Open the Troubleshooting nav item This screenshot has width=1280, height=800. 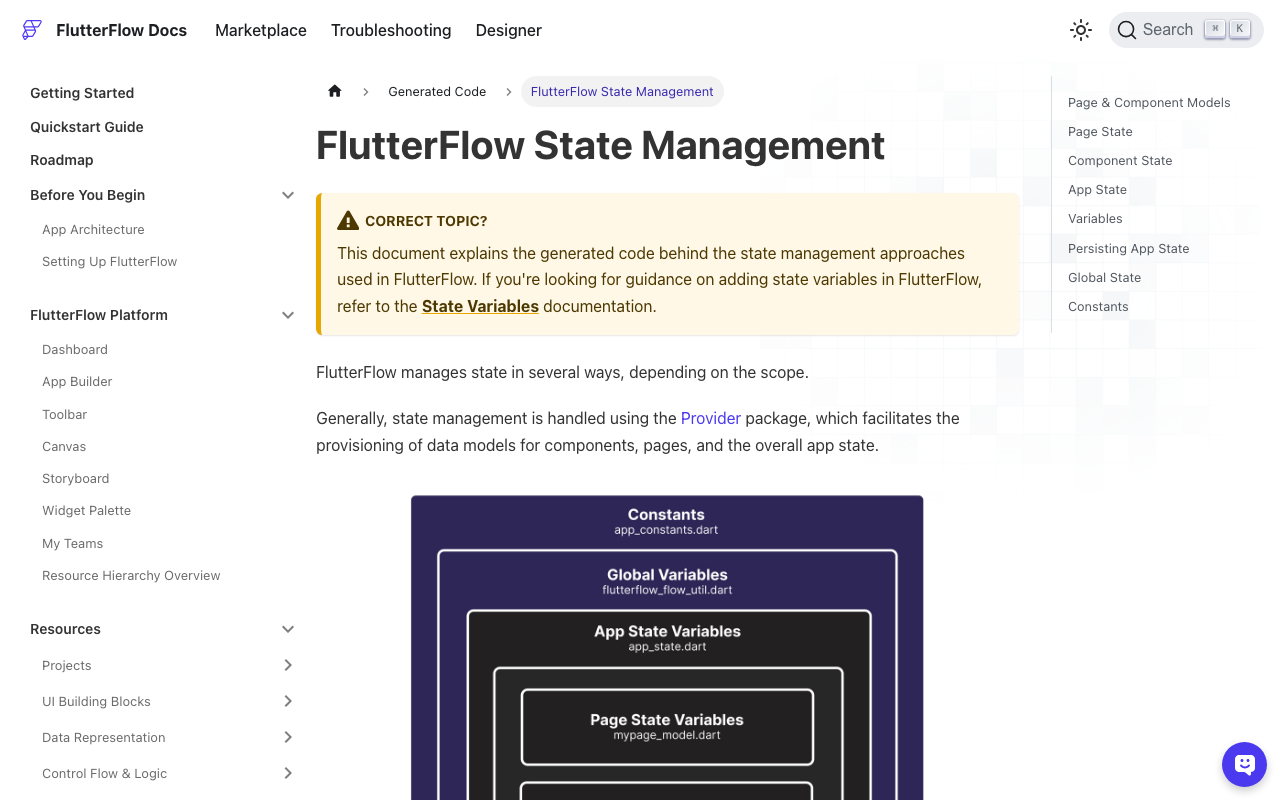391,30
